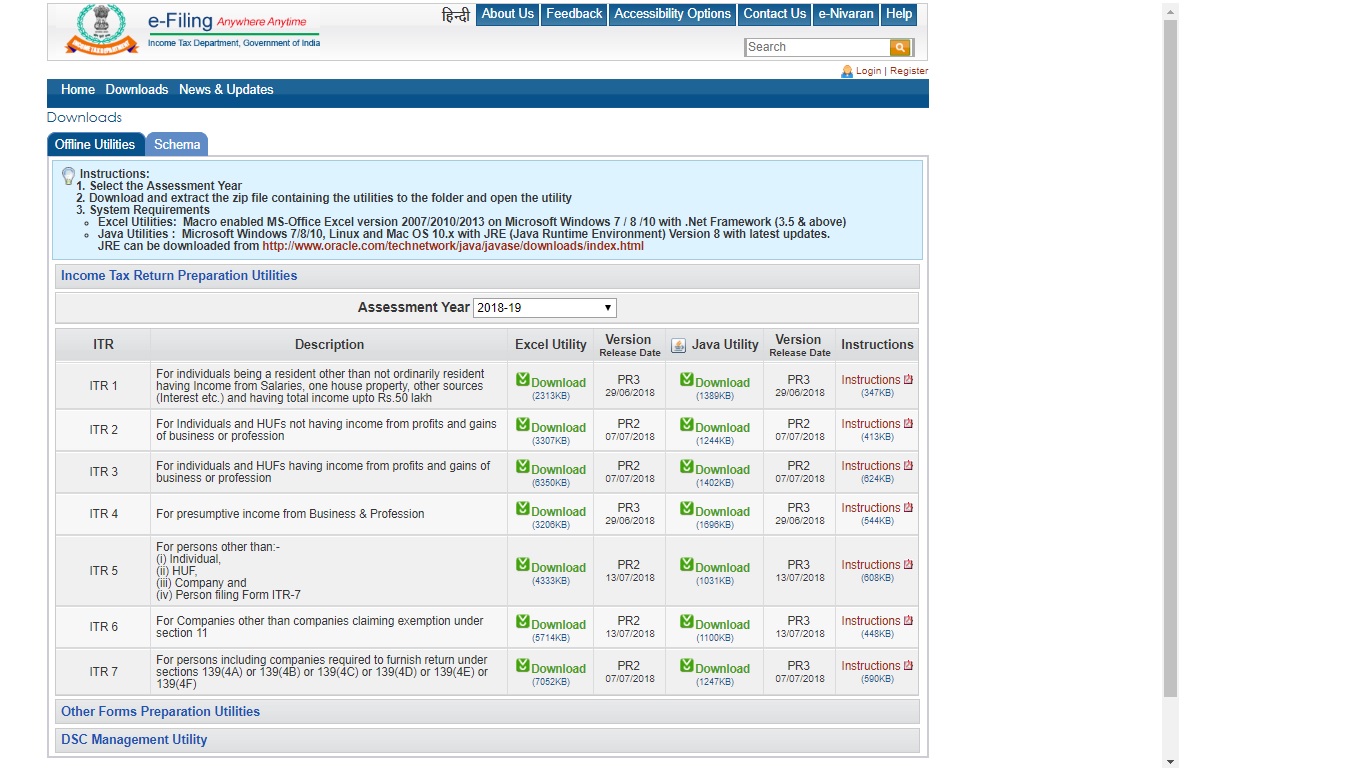Click the Accessibility Options button
Viewport: 1366px width, 768px height.
coord(672,14)
